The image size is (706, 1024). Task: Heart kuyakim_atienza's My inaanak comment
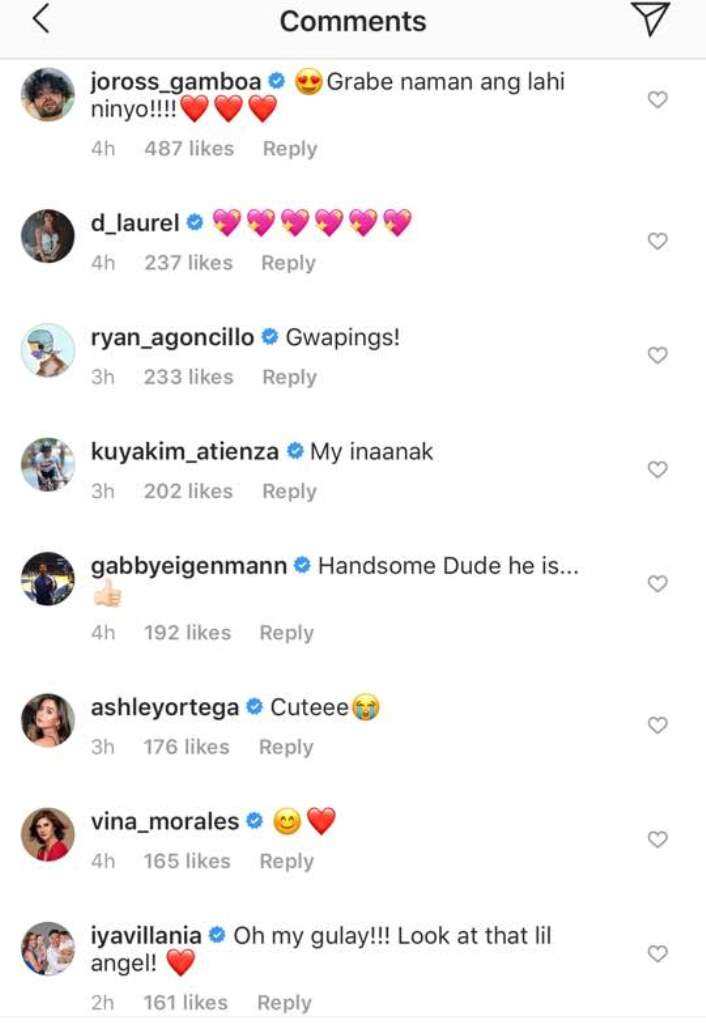tap(658, 470)
